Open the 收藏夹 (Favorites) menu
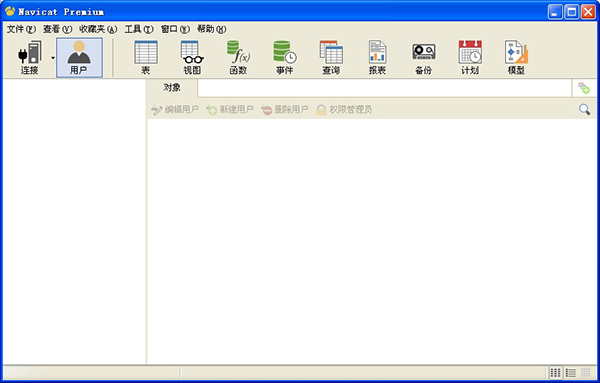The height and width of the screenshot is (383, 600). (98, 29)
